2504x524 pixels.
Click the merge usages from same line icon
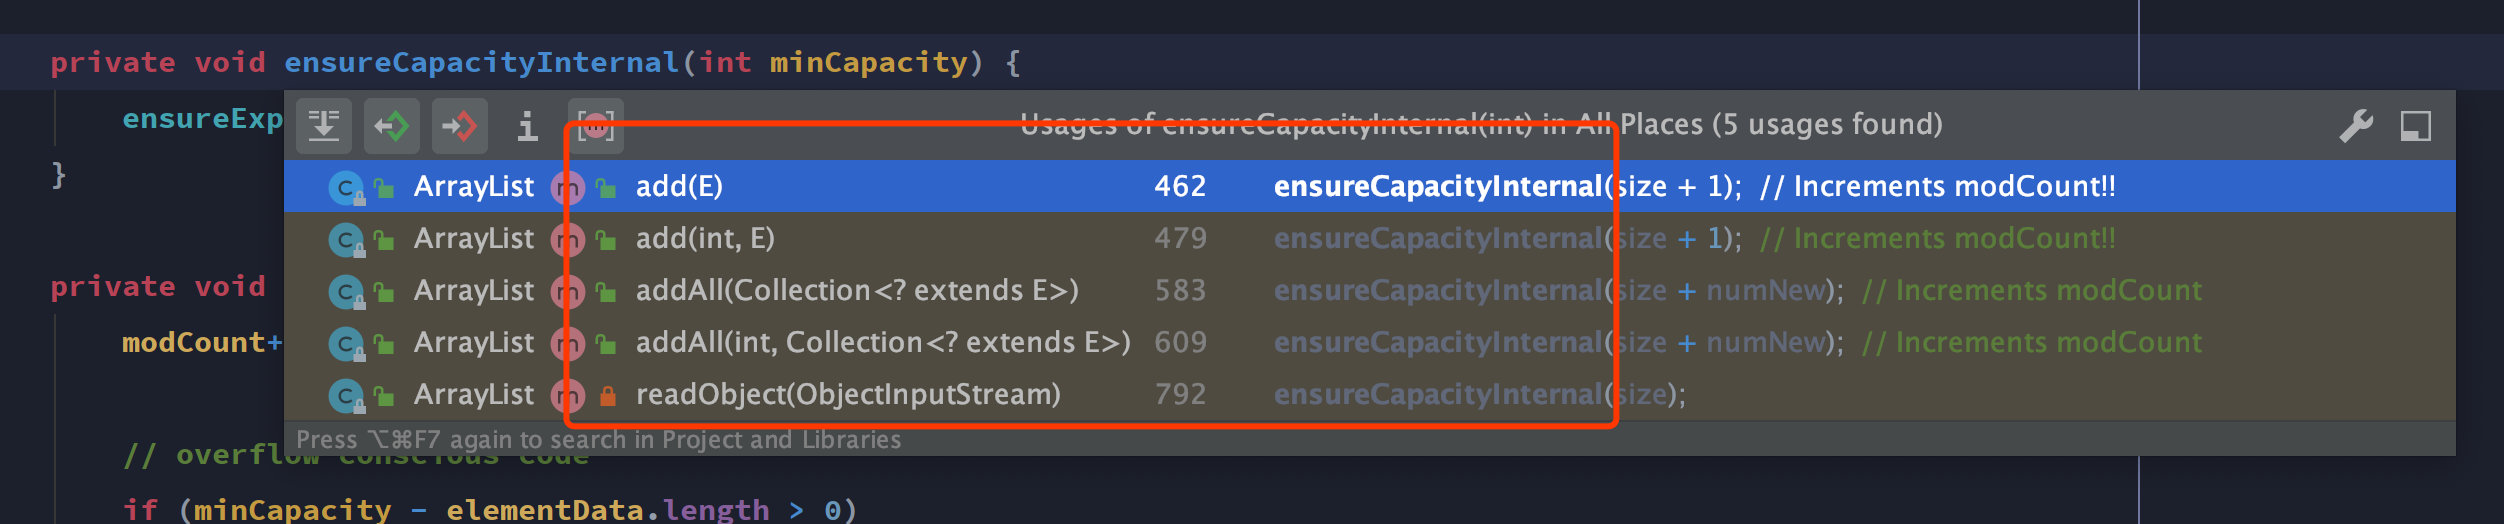pos(324,126)
